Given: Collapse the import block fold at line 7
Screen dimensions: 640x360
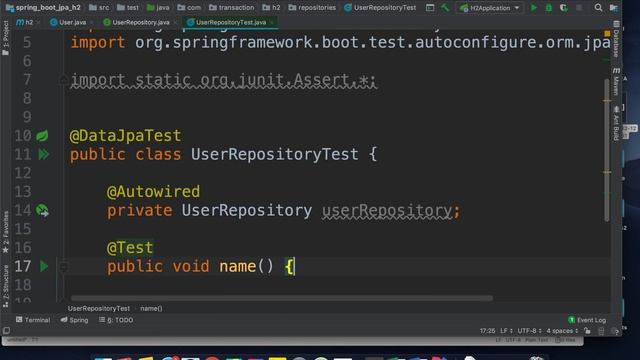Looking at the screenshot, I should click(63, 80).
